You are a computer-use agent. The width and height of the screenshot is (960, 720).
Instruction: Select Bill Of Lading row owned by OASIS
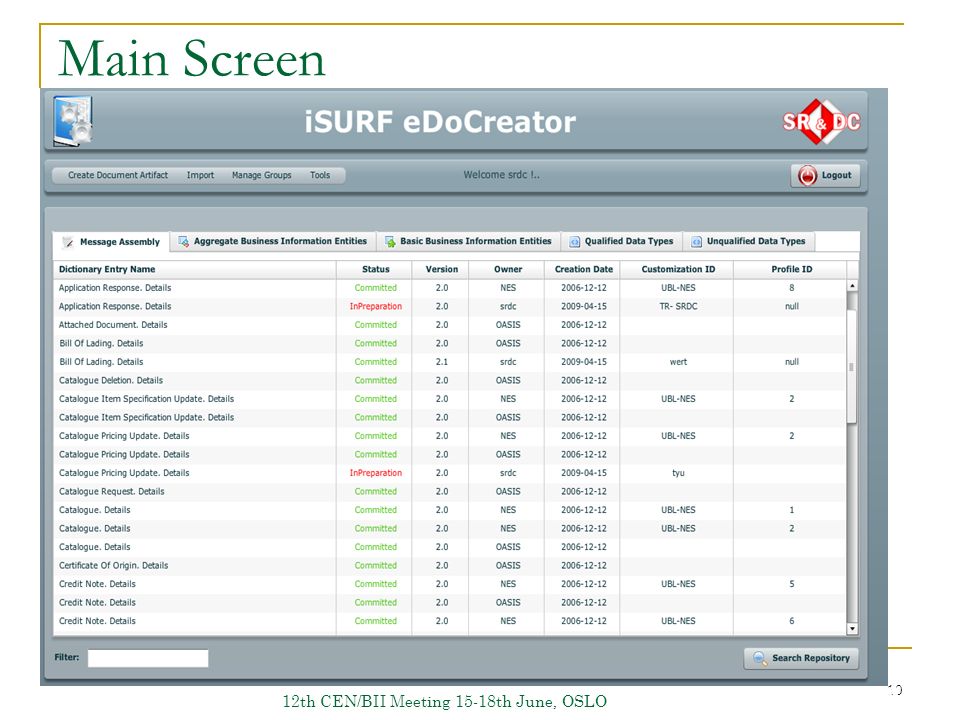[450, 343]
